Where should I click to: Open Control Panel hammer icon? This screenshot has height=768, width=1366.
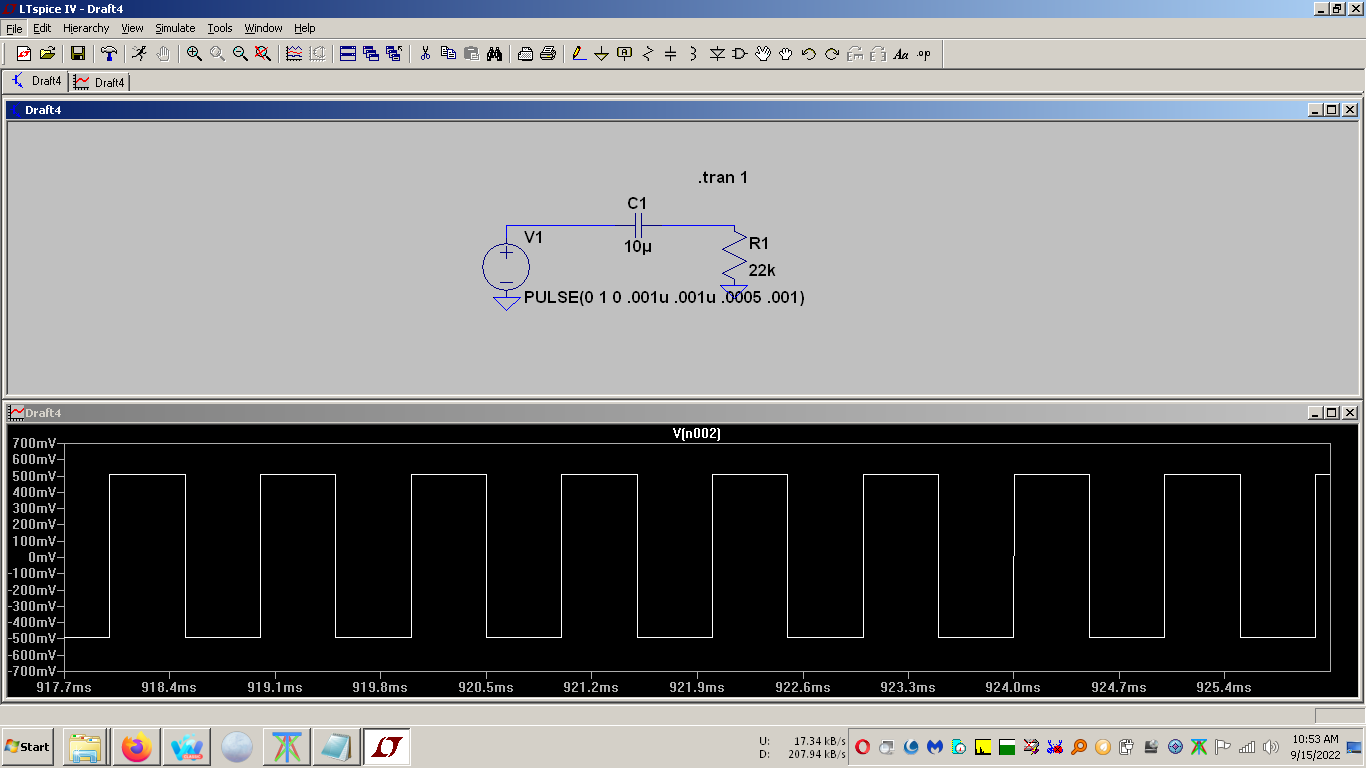(109, 54)
